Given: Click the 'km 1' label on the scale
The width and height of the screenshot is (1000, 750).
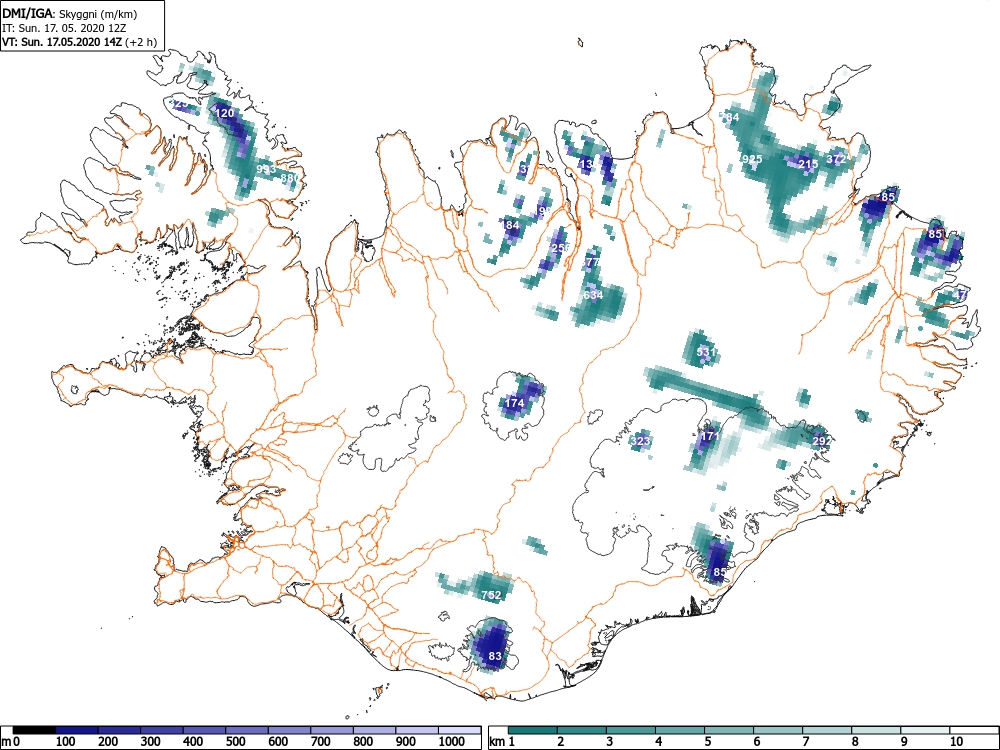Looking at the screenshot, I should tap(502, 742).
